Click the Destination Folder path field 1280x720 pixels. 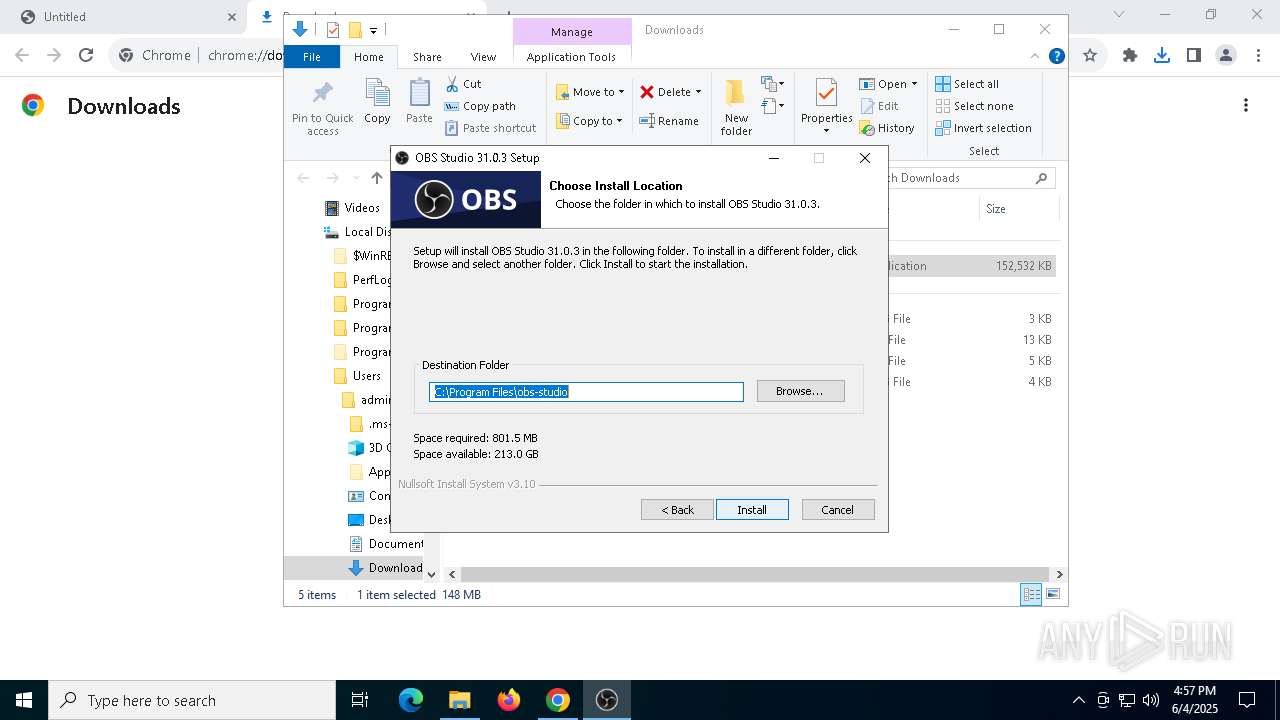coord(586,392)
